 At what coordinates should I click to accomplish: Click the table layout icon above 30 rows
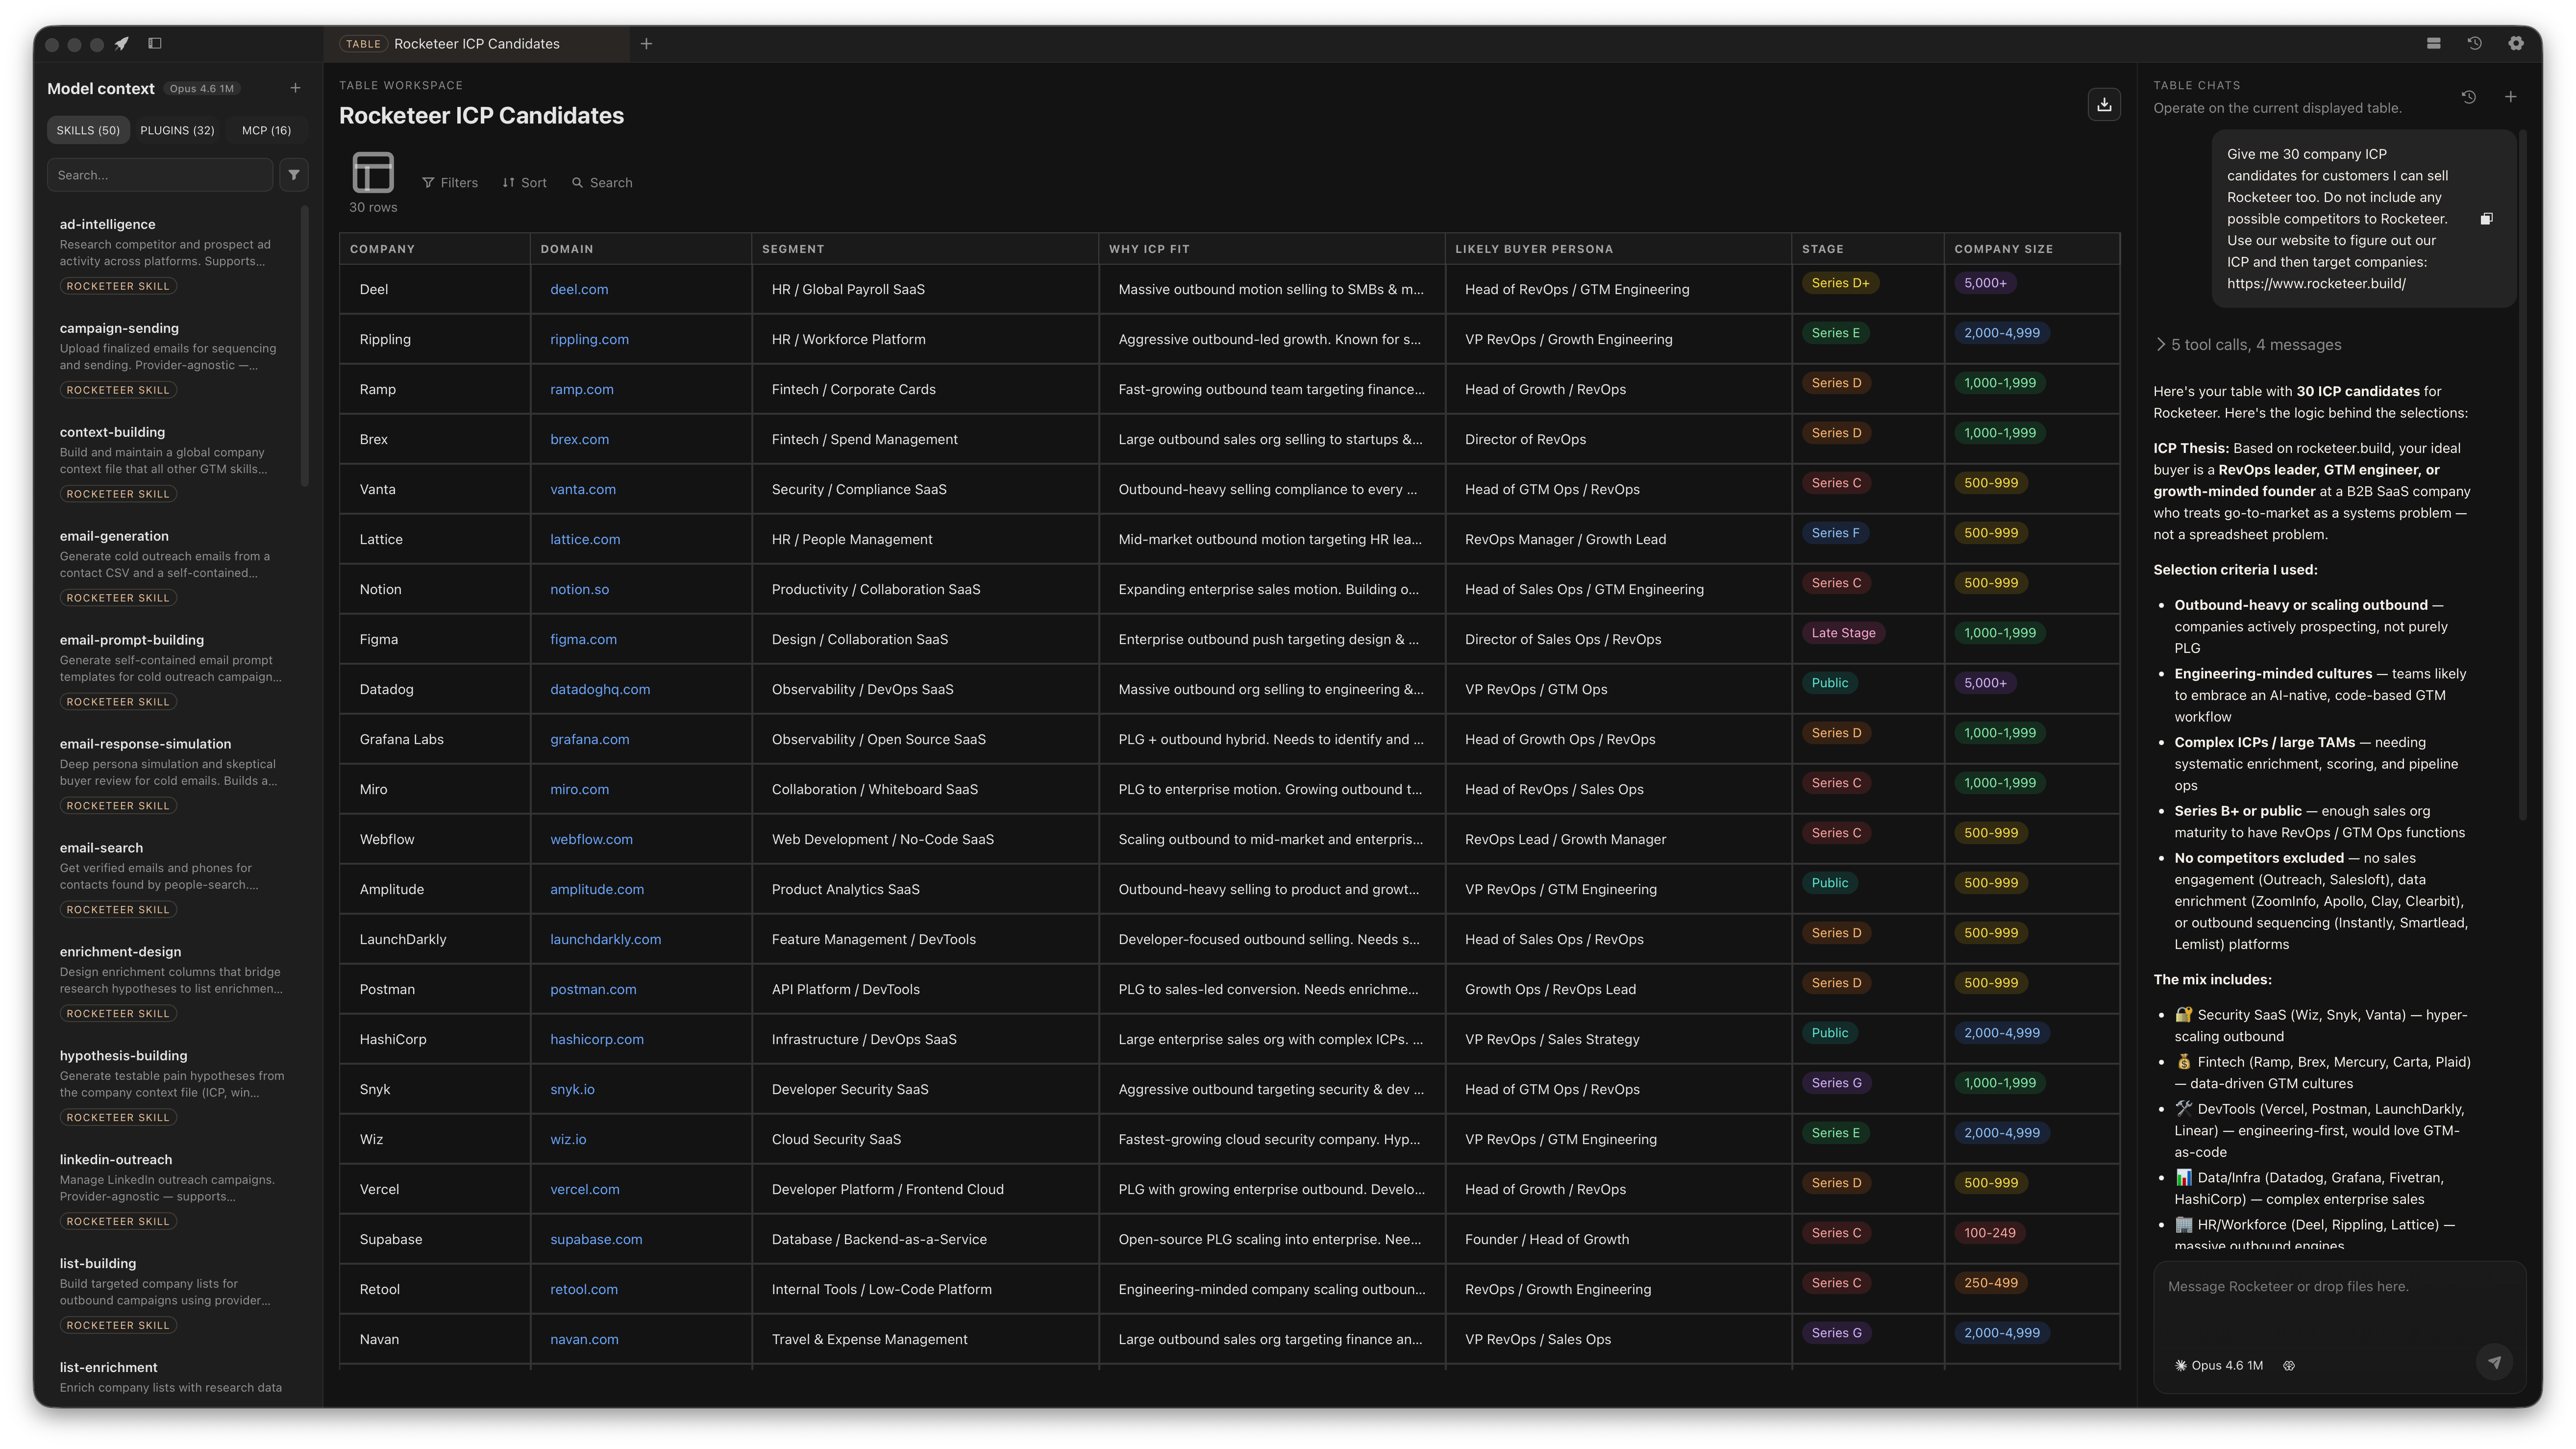(372, 171)
